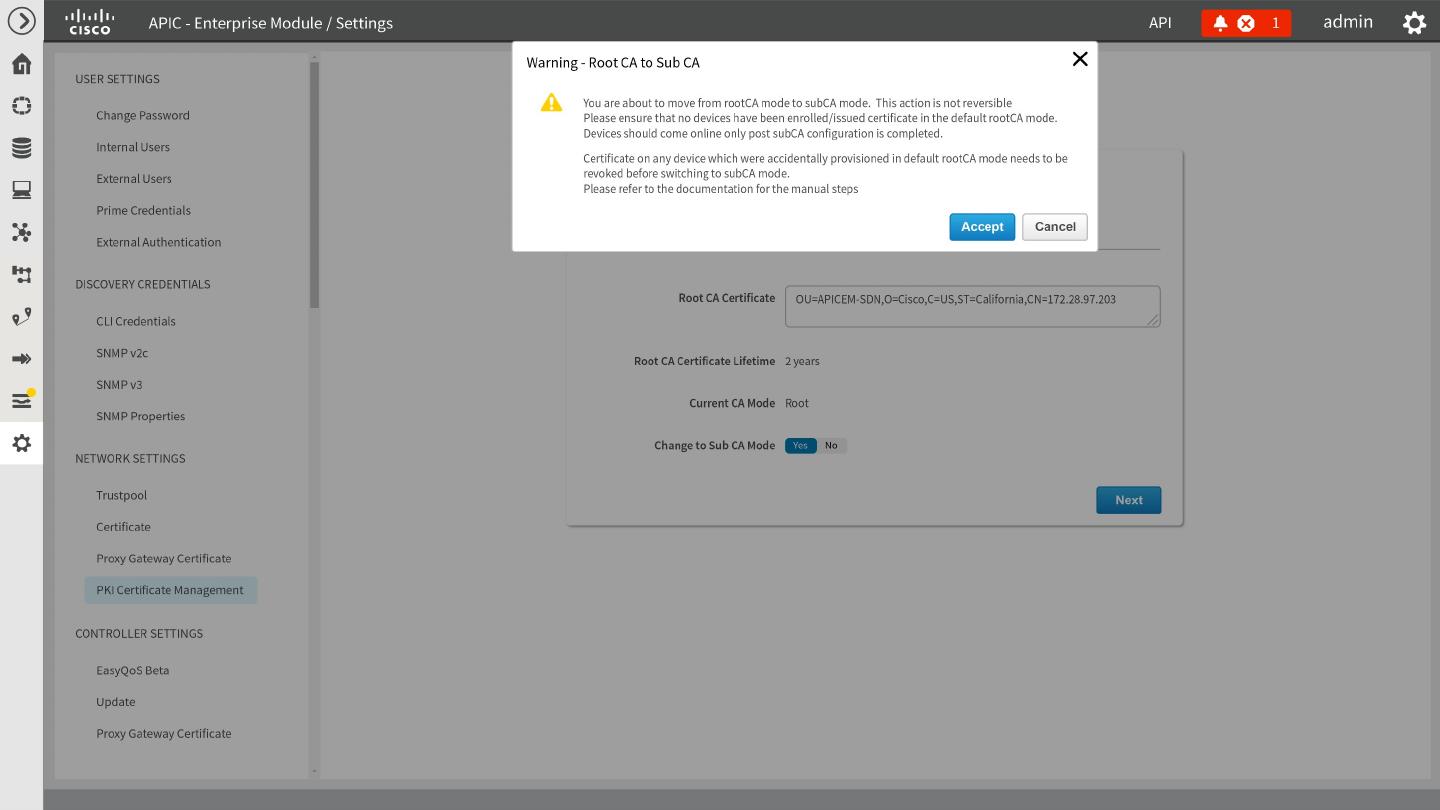Open Update under Controller Settings
1440x810 pixels.
coord(116,702)
